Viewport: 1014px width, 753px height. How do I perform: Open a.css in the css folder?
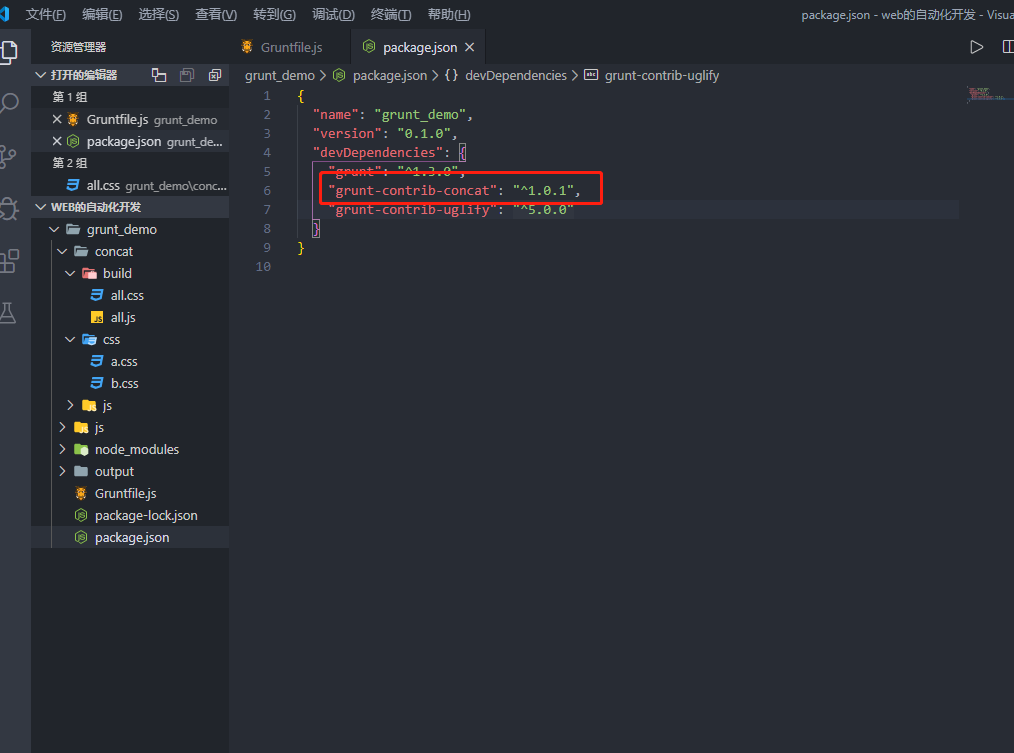click(x=124, y=362)
